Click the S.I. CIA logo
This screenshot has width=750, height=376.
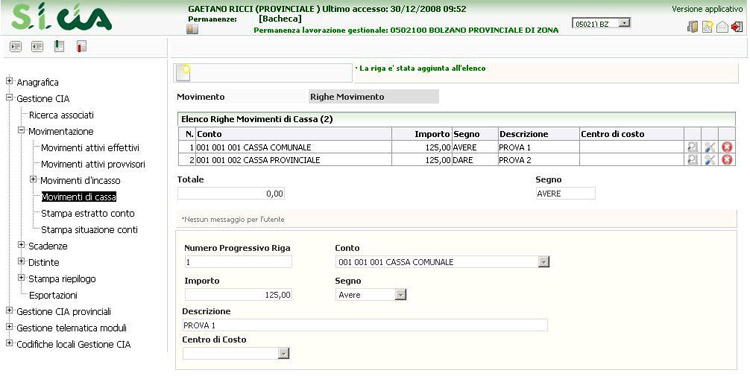[x=61, y=17]
